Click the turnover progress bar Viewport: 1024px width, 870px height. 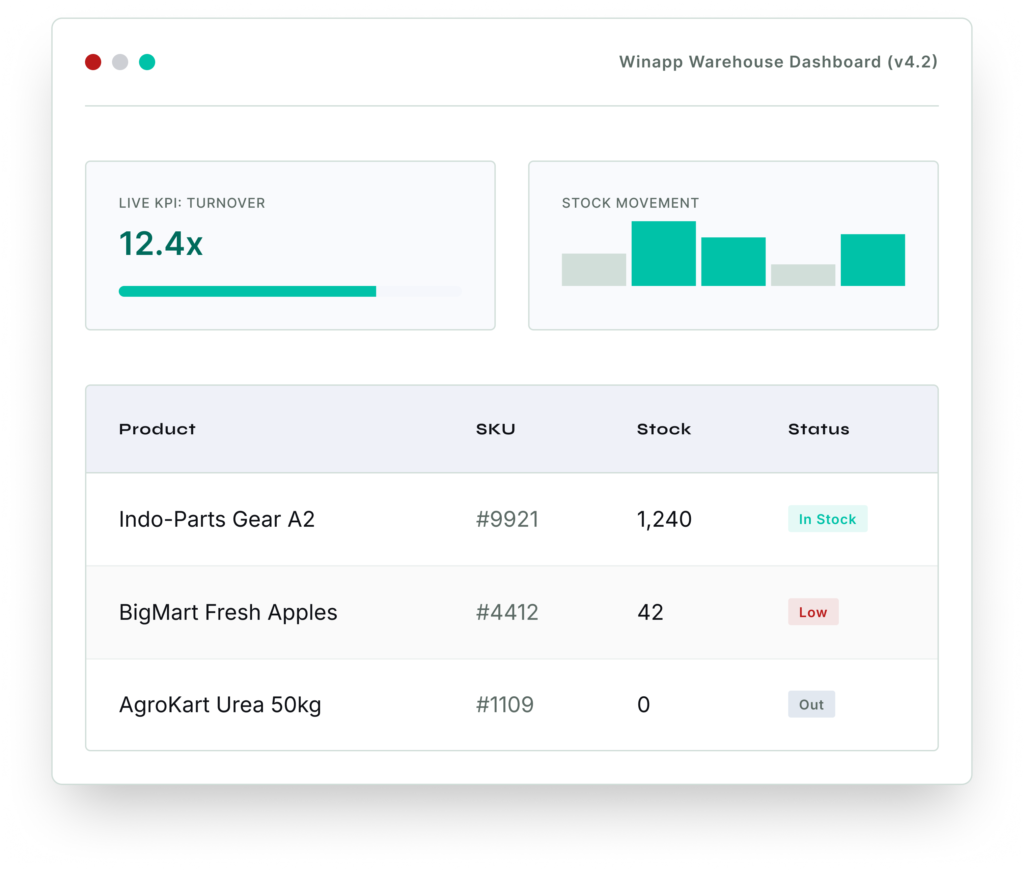point(290,291)
